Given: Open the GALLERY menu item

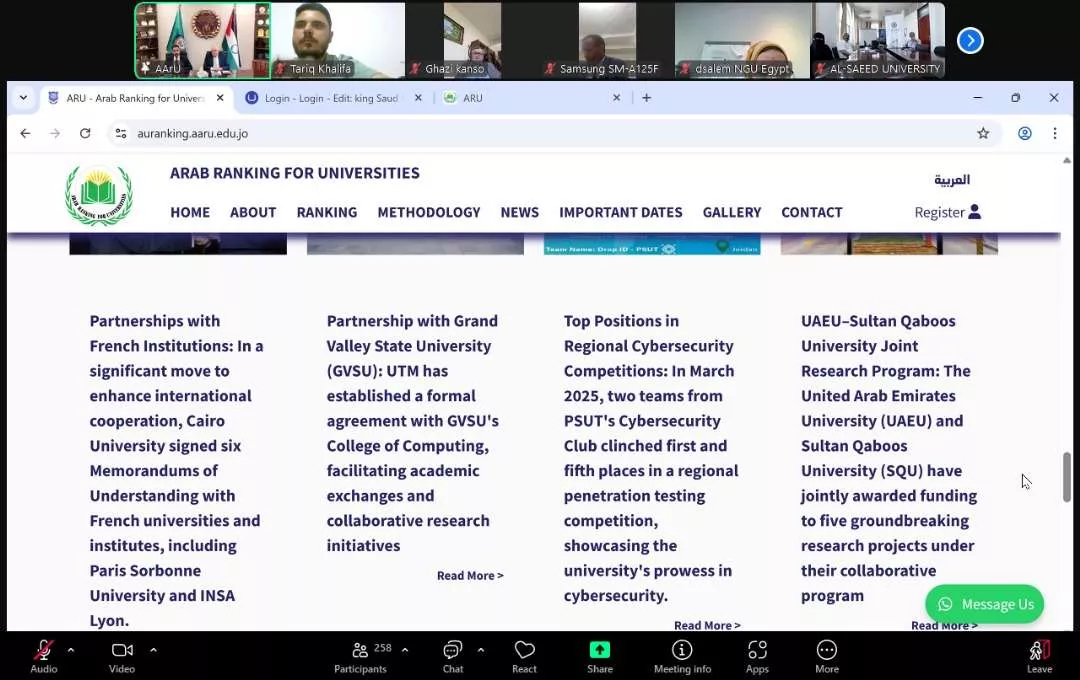Looking at the screenshot, I should coord(731,212).
